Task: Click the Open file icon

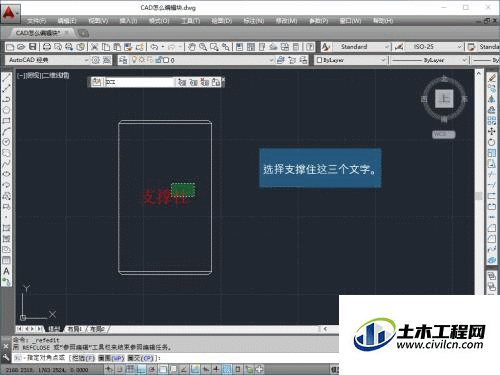Action: pos(21,47)
